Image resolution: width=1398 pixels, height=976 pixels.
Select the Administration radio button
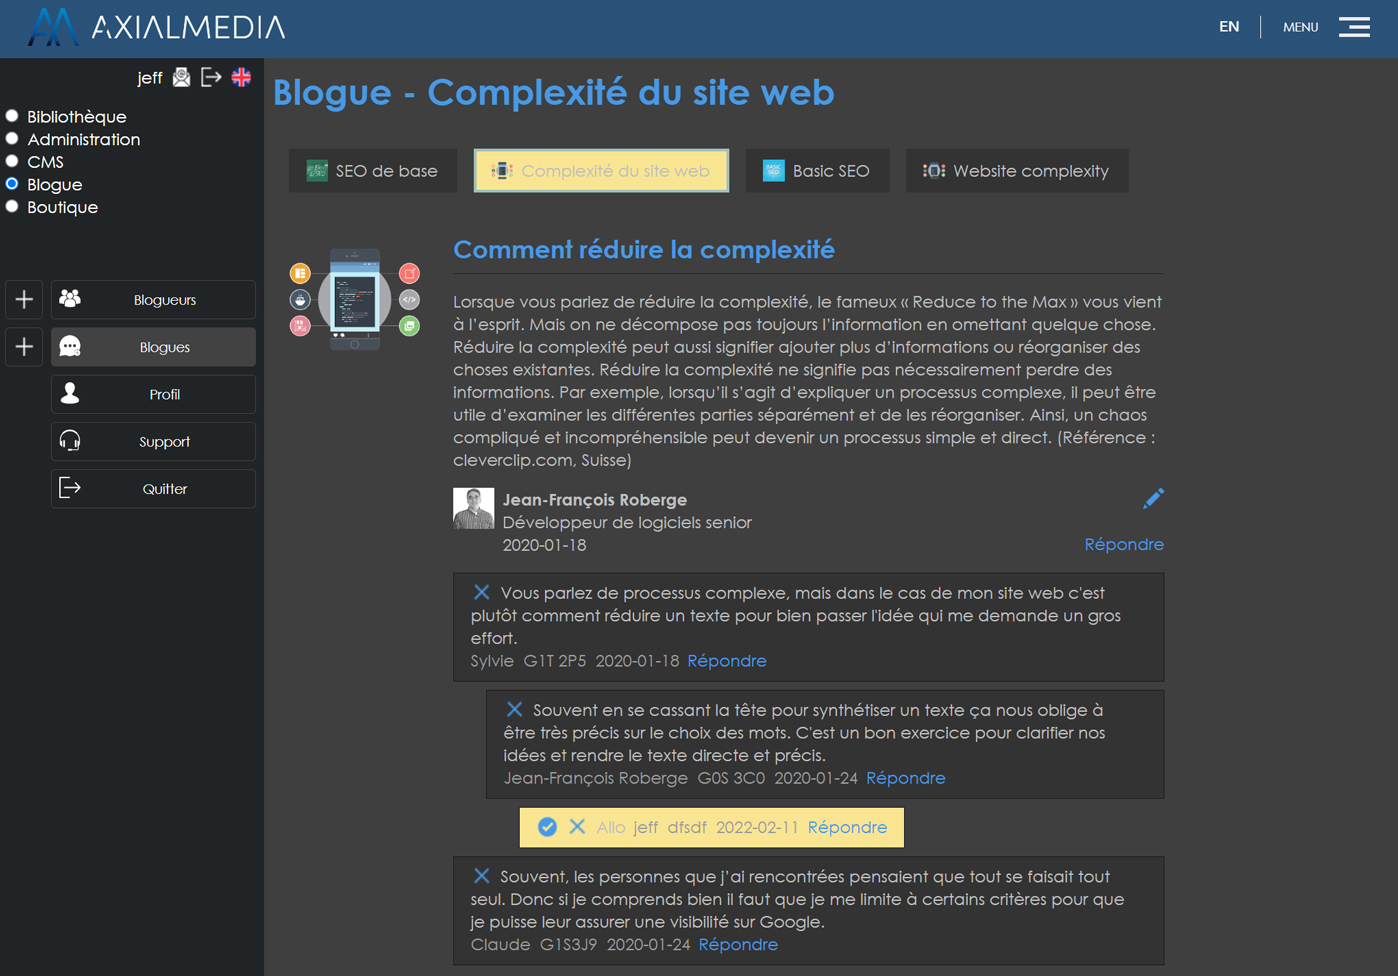click(x=12, y=139)
